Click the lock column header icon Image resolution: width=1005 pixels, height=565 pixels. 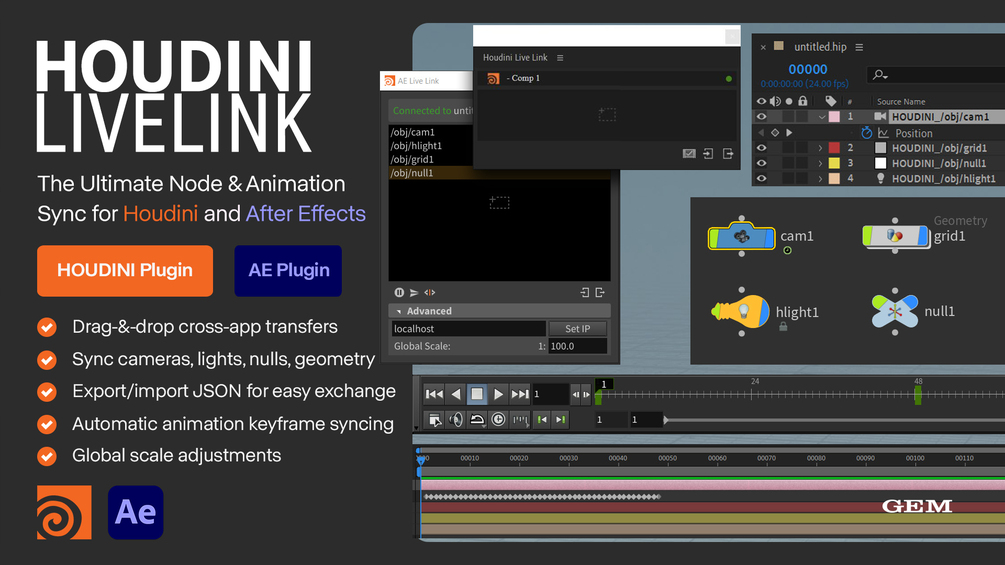(802, 101)
